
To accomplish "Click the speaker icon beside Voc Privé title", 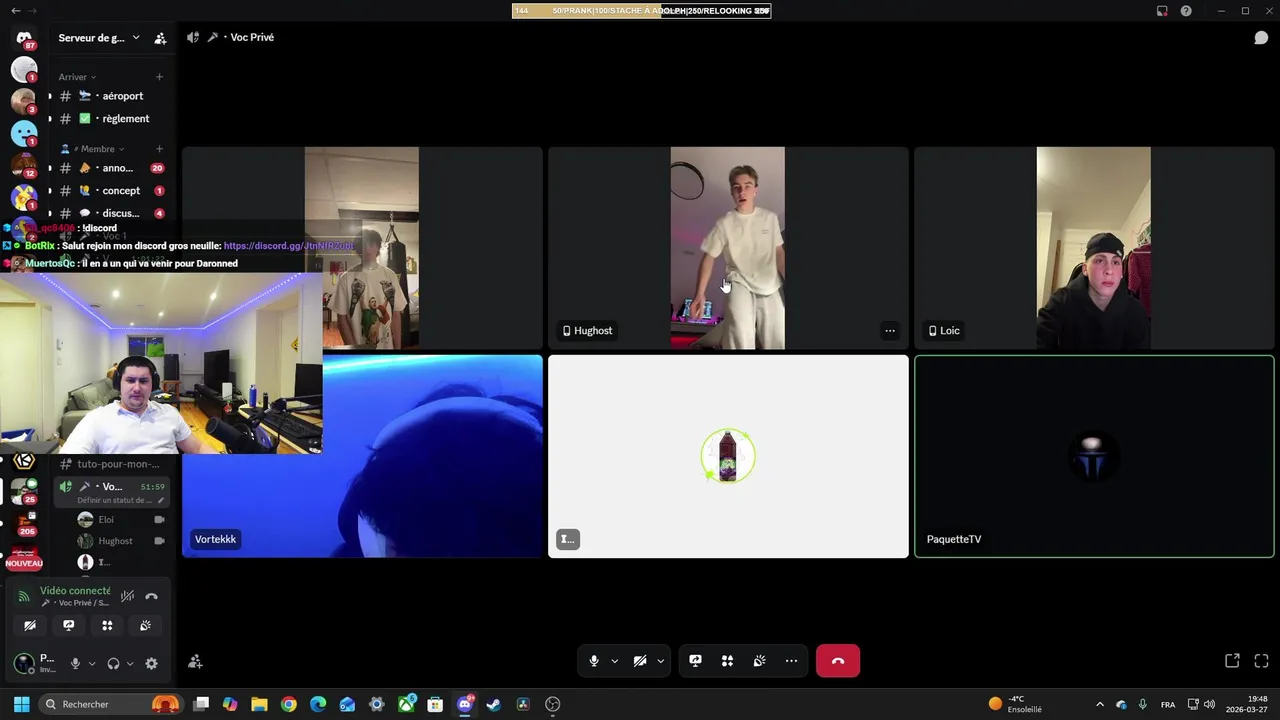I will pyautogui.click(x=193, y=37).
